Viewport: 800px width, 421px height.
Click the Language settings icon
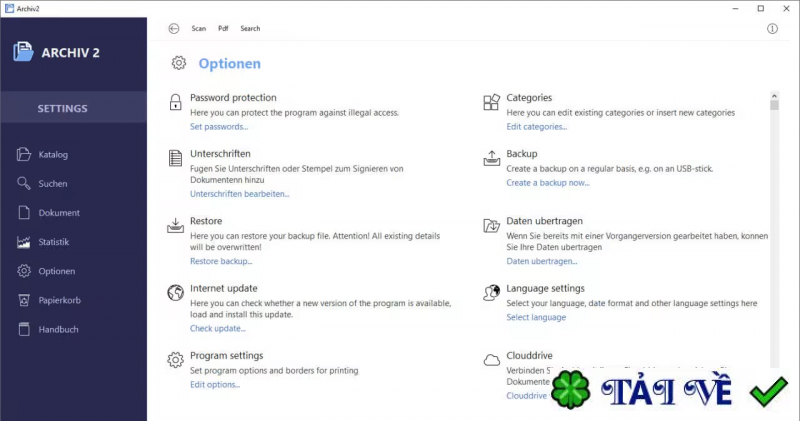491,293
